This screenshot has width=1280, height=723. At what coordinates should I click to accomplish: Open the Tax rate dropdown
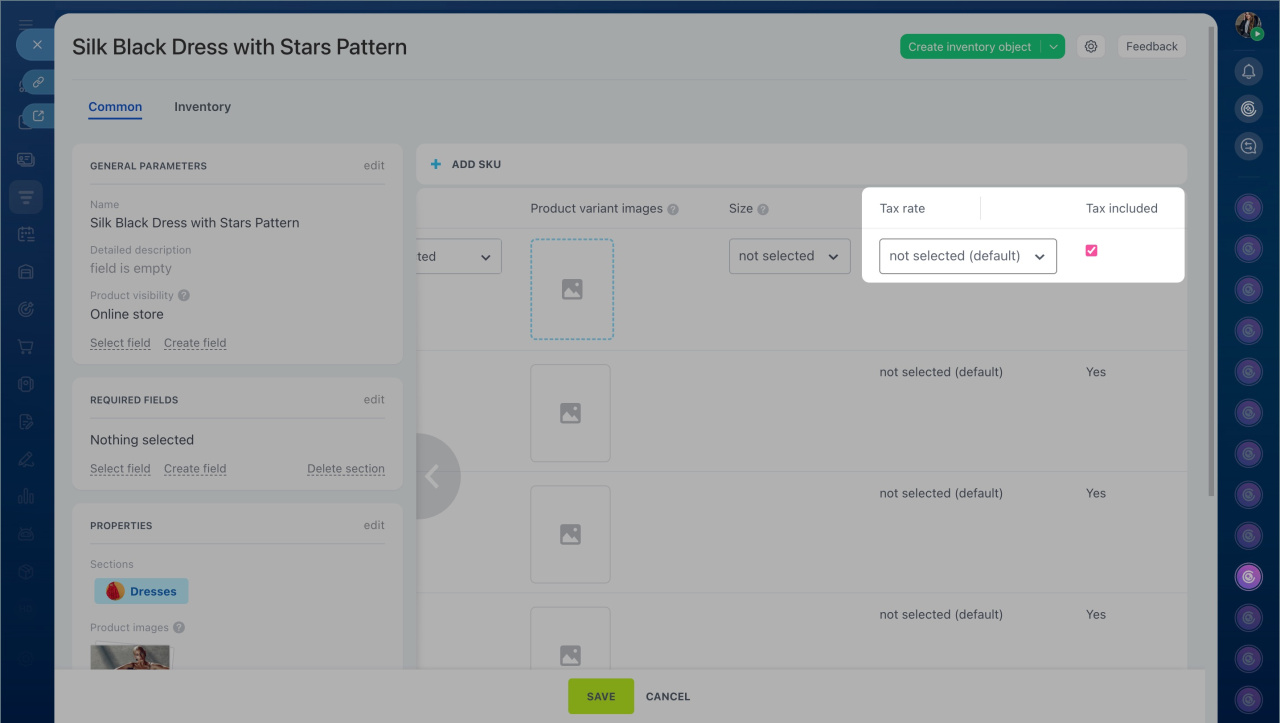(967, 256)
